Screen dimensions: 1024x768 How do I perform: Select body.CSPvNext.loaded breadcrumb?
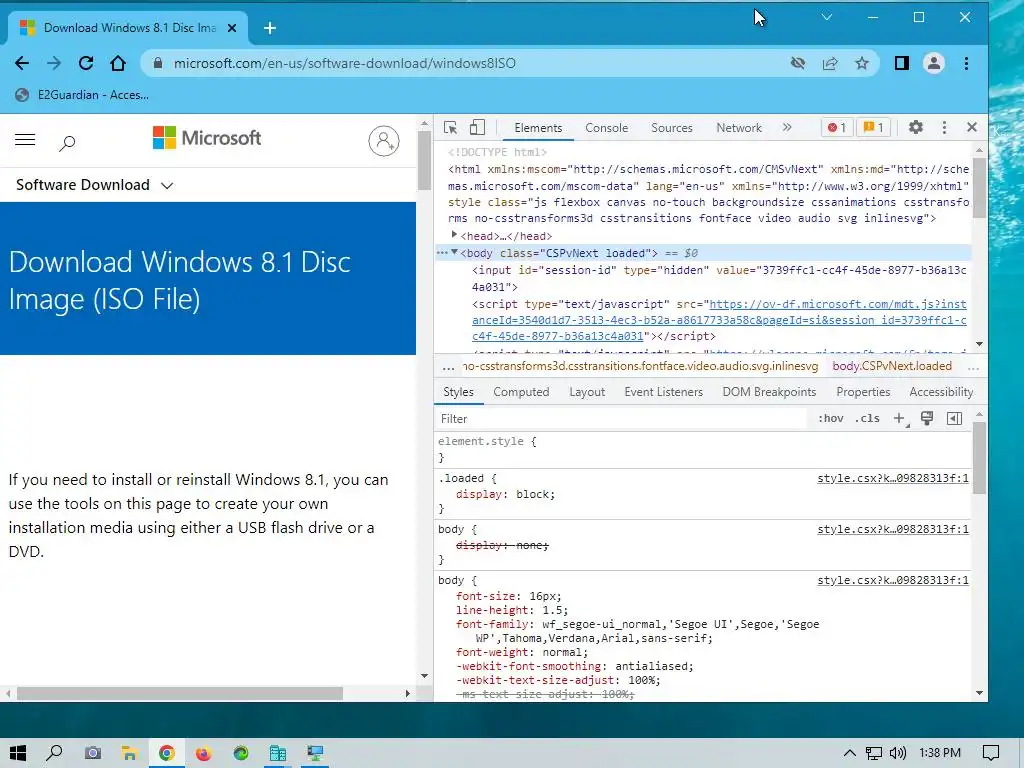(x=891, y=366)
